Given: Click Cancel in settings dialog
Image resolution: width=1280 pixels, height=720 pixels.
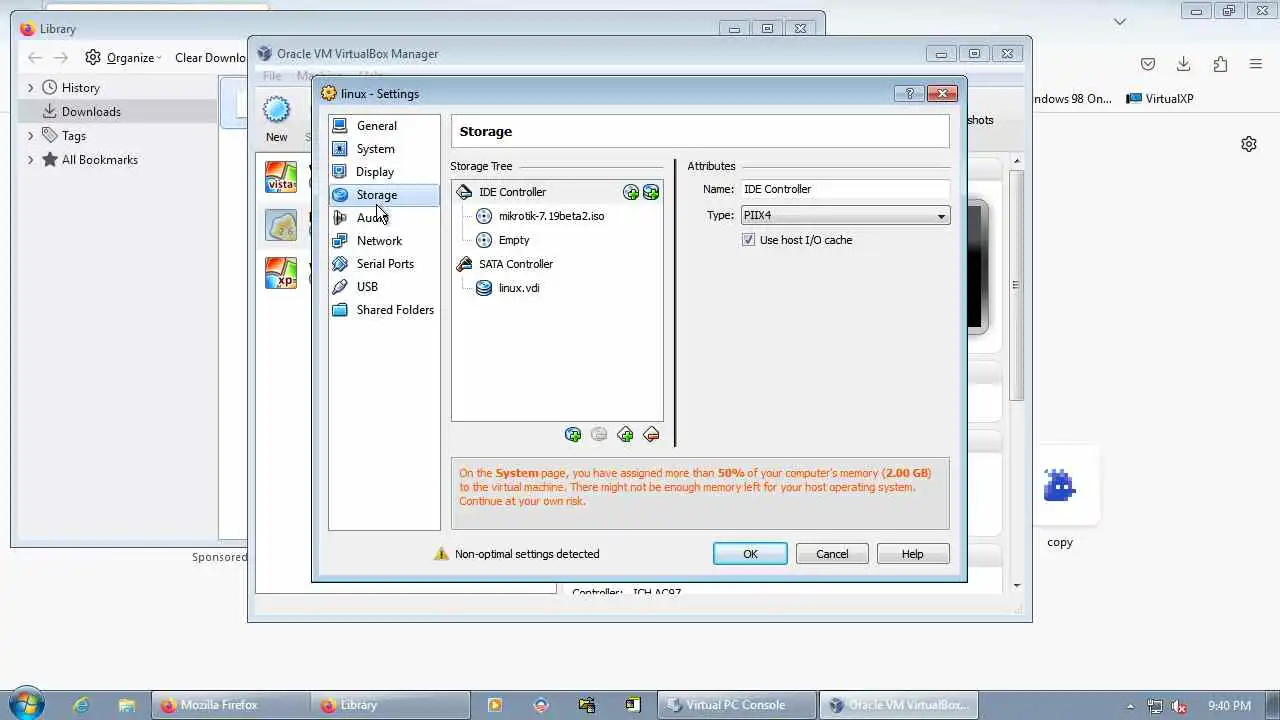Looking at the screenshot, I should (x=832, y=554).
